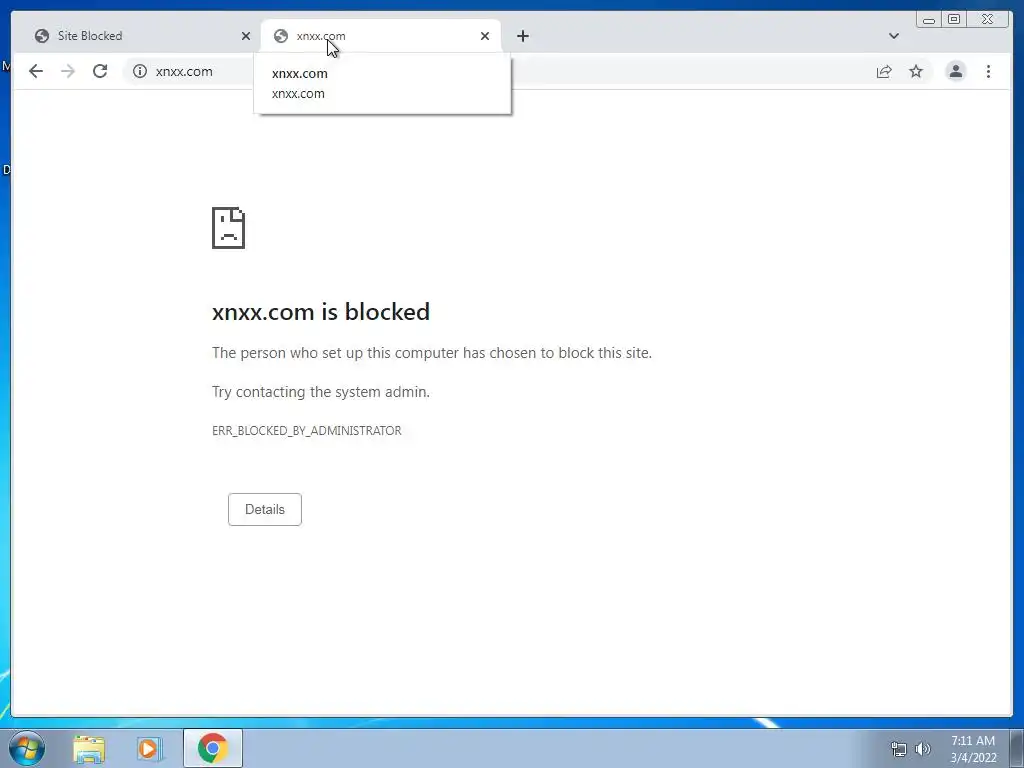This screenshot has width=1024, height=768.
Task: Go back to the previous page
Action: pos(36,71)
